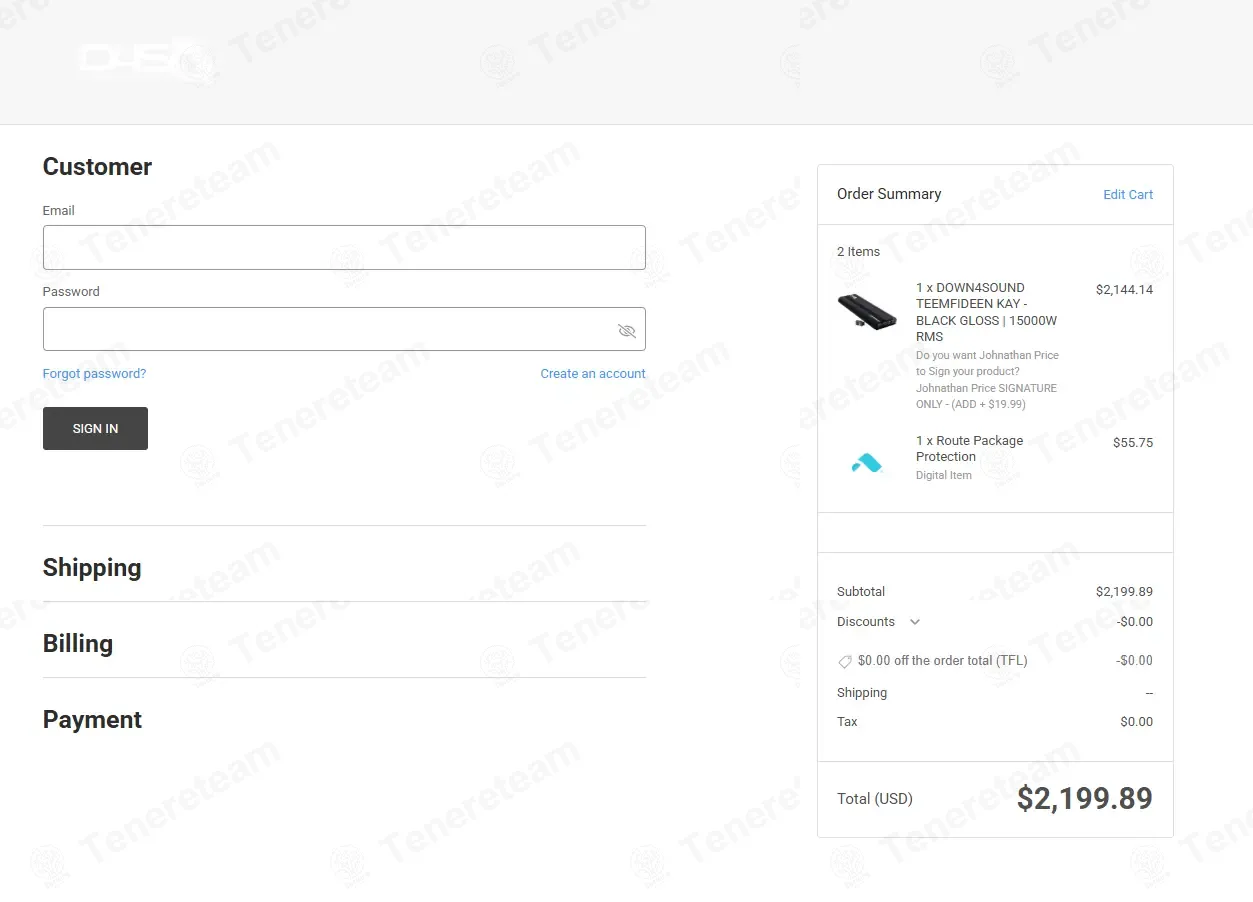
Task: Click the Order Summary title
Action: [889, 194]
